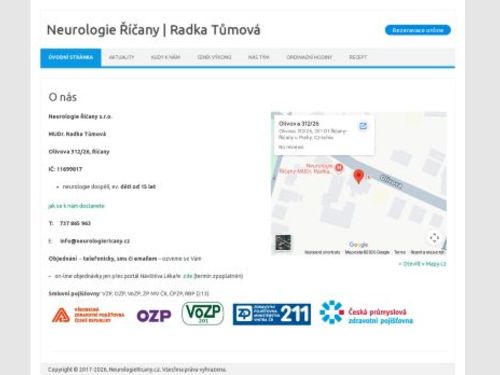Click the footer copyright text
Image resolution: width=500 pixels, height=375 pixels.
[x=137, y=370]
